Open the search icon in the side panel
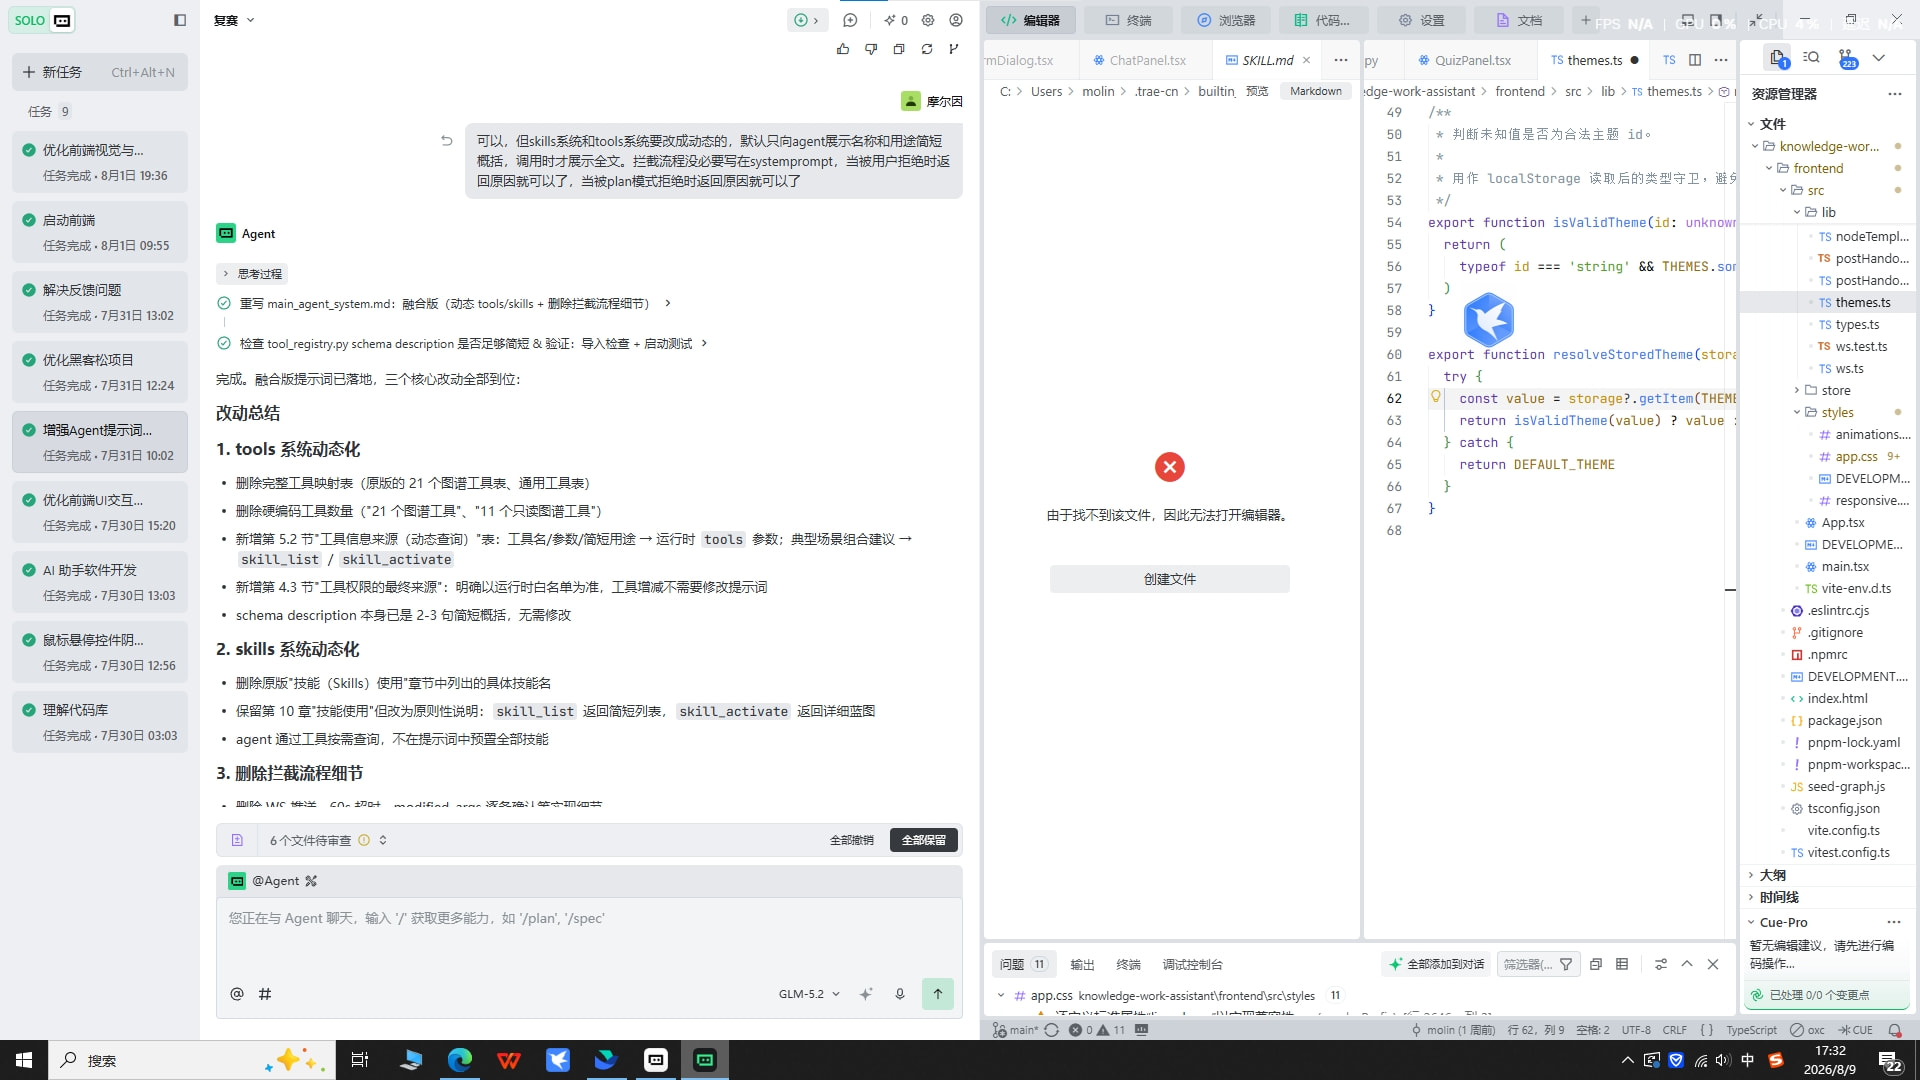Viewport: 1920px width, 1080px height. tap(1811, 58)
